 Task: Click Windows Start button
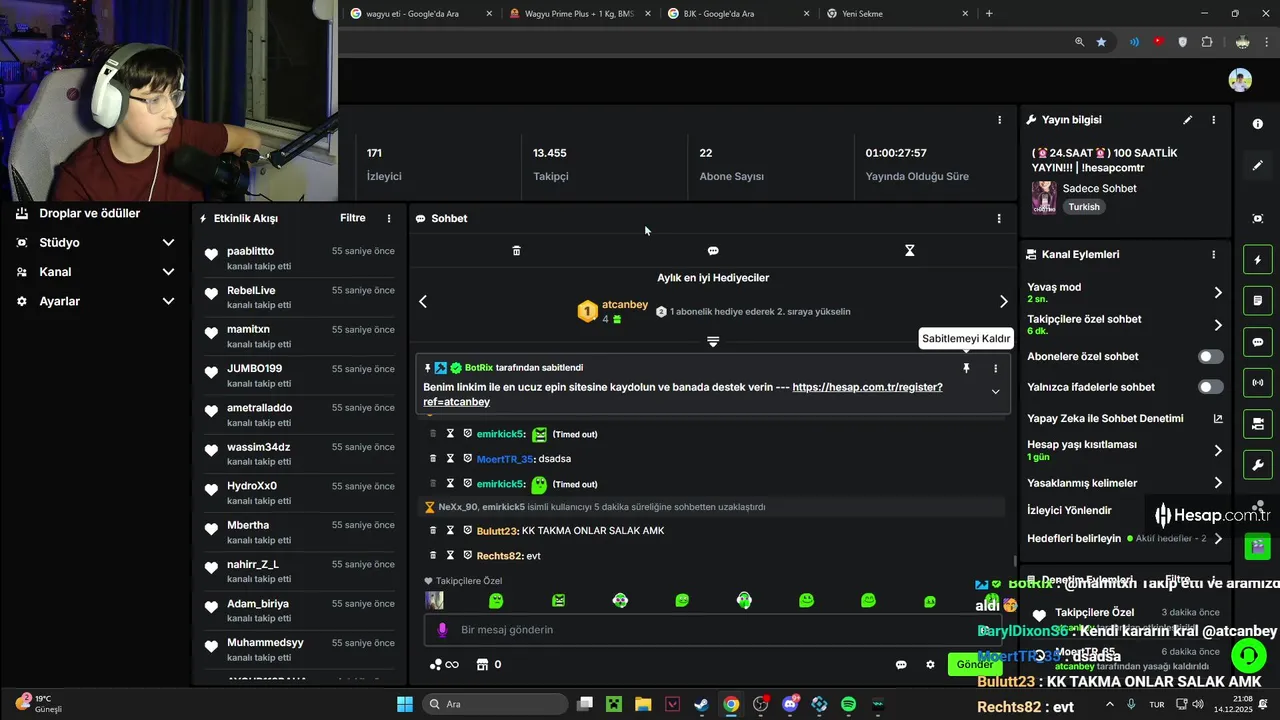click(x=405, y=704)
